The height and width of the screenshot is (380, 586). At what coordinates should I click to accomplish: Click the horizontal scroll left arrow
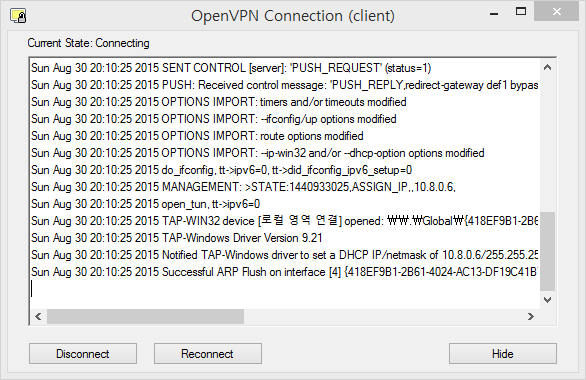pos(38,316)
